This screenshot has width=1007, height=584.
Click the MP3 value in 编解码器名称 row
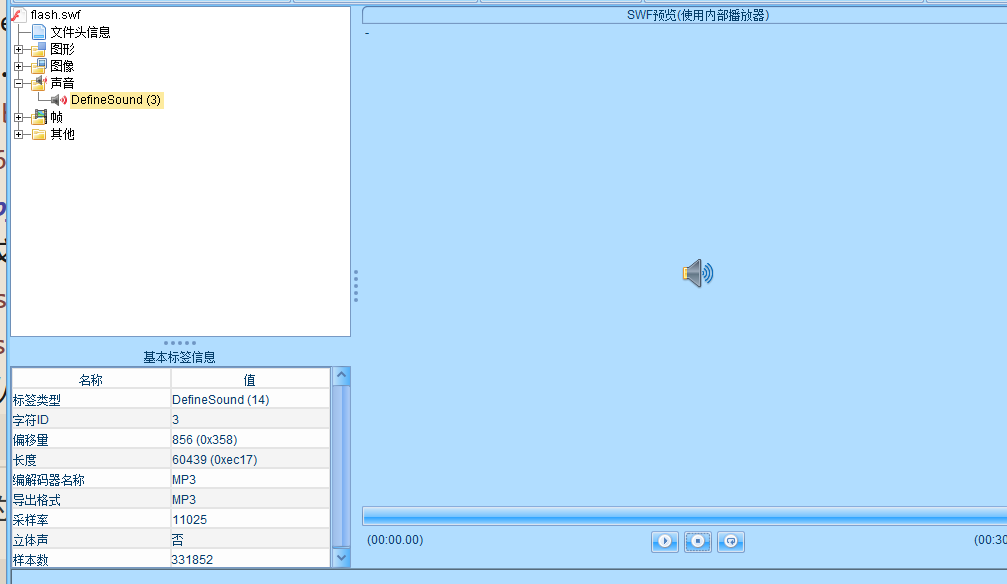(250, 479)
